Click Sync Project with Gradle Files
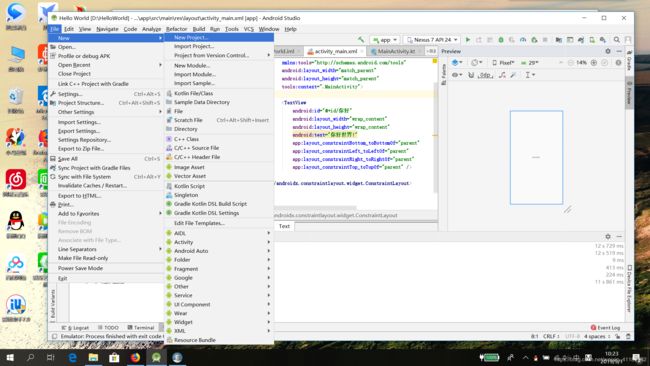This screenshot has height=366, width=650. [106, 168]
